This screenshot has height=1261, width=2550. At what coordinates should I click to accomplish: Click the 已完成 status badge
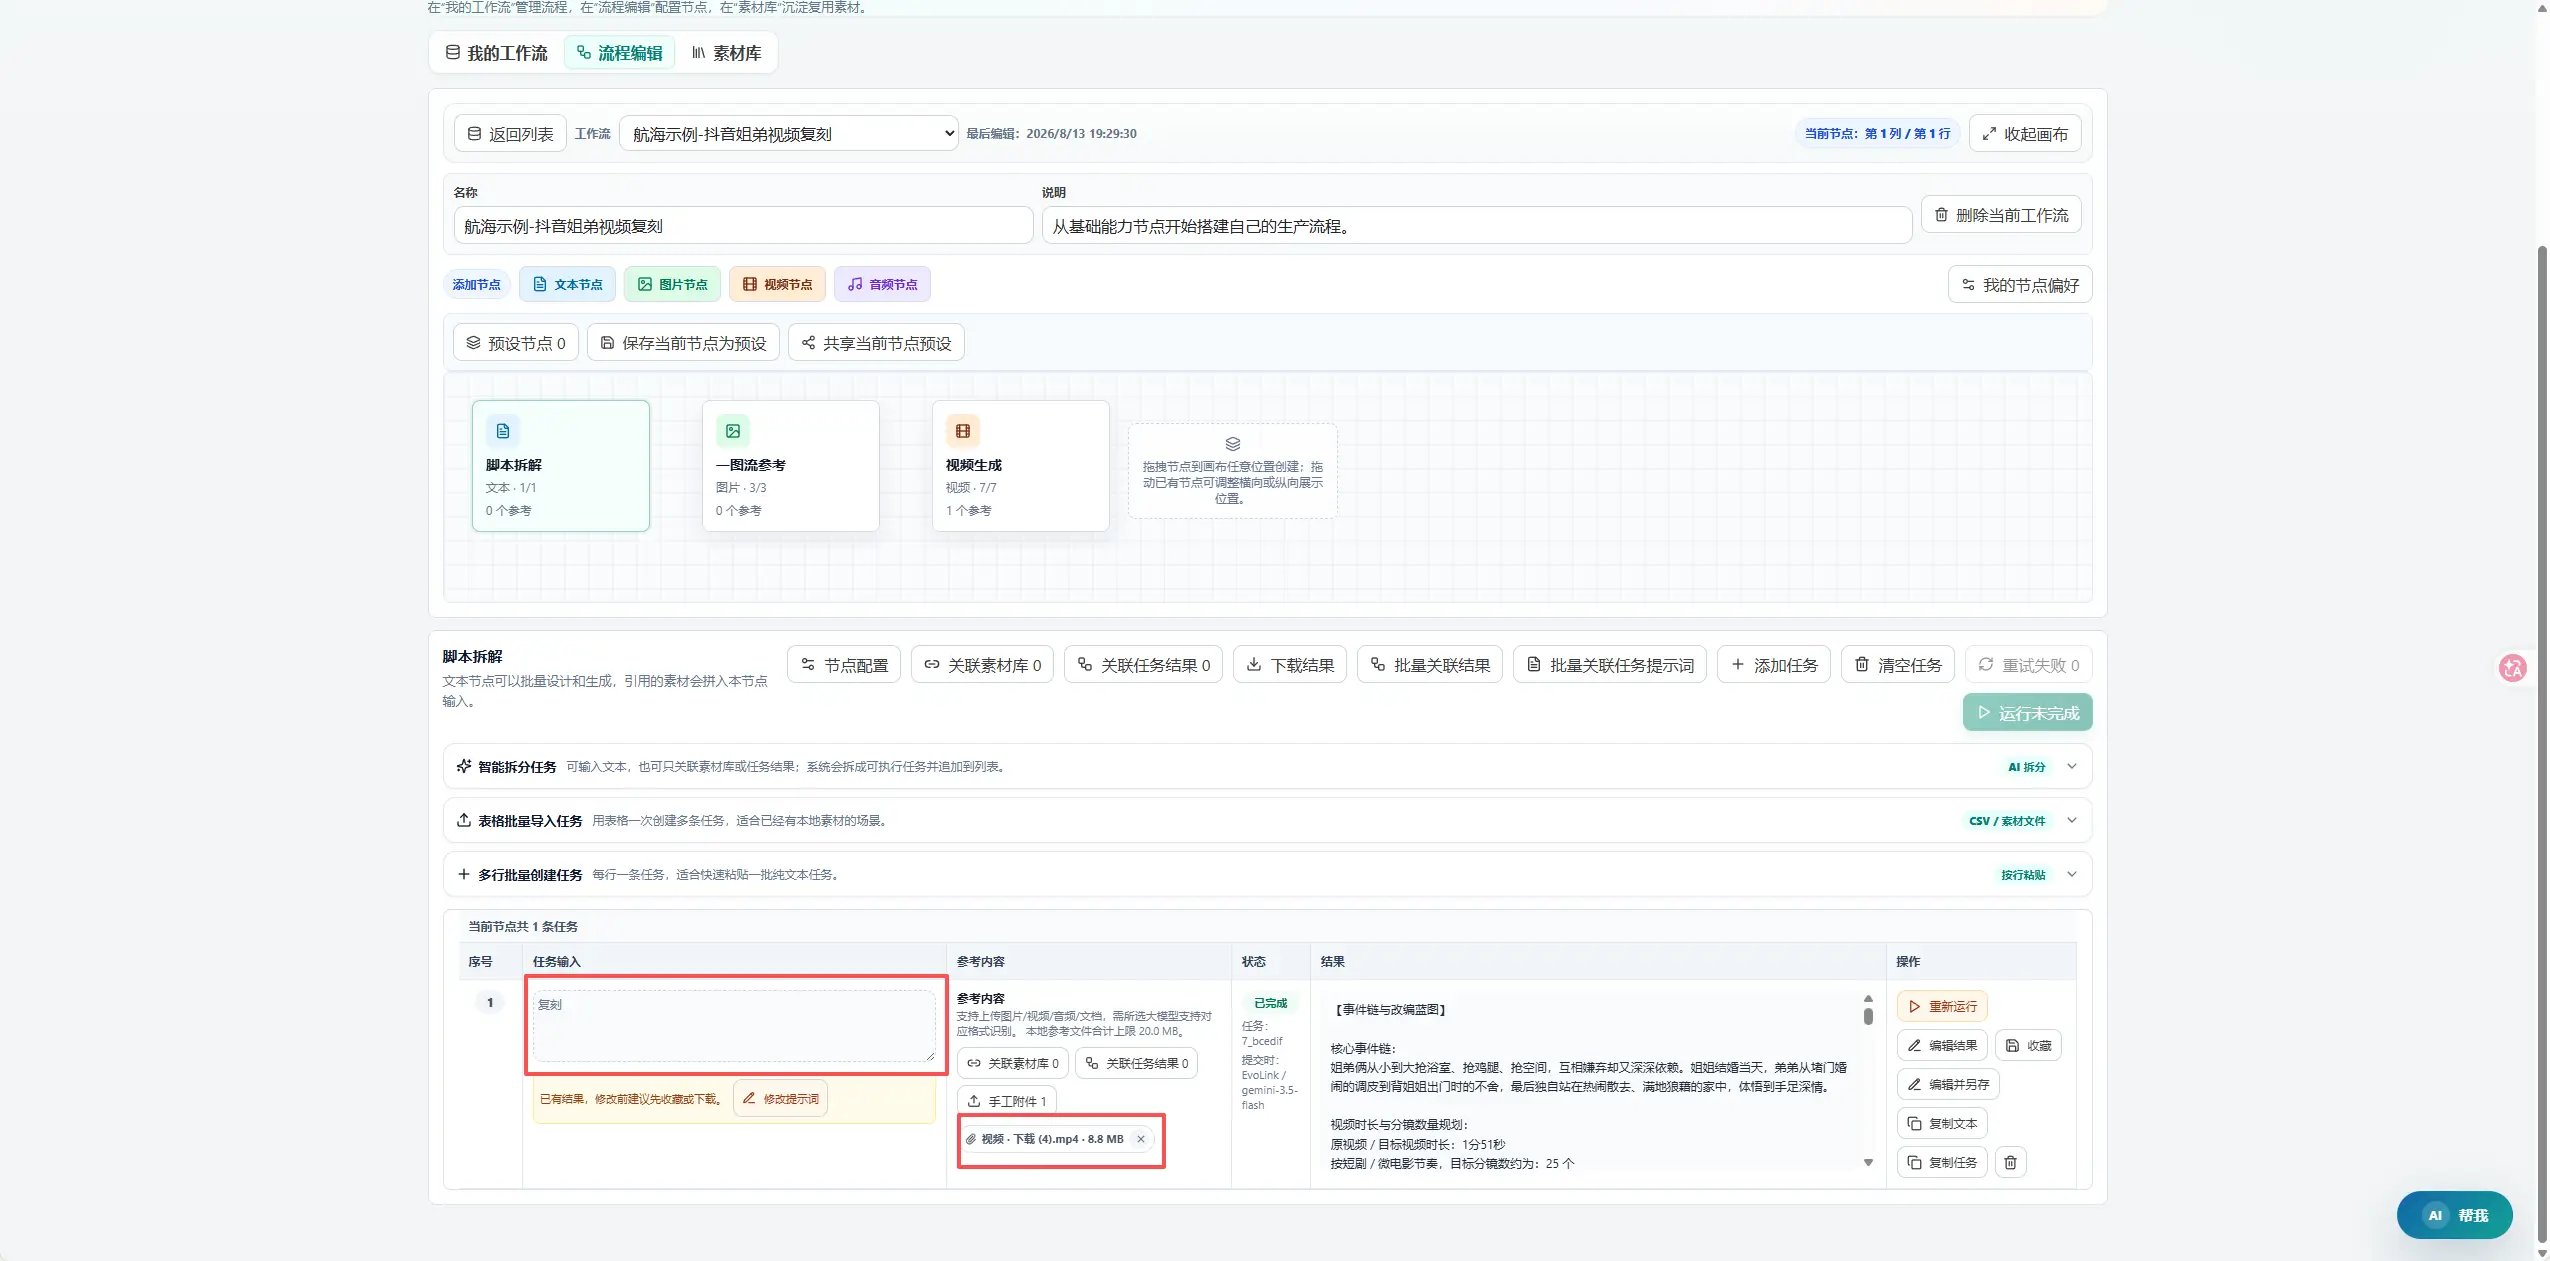pos(1270,1003)
